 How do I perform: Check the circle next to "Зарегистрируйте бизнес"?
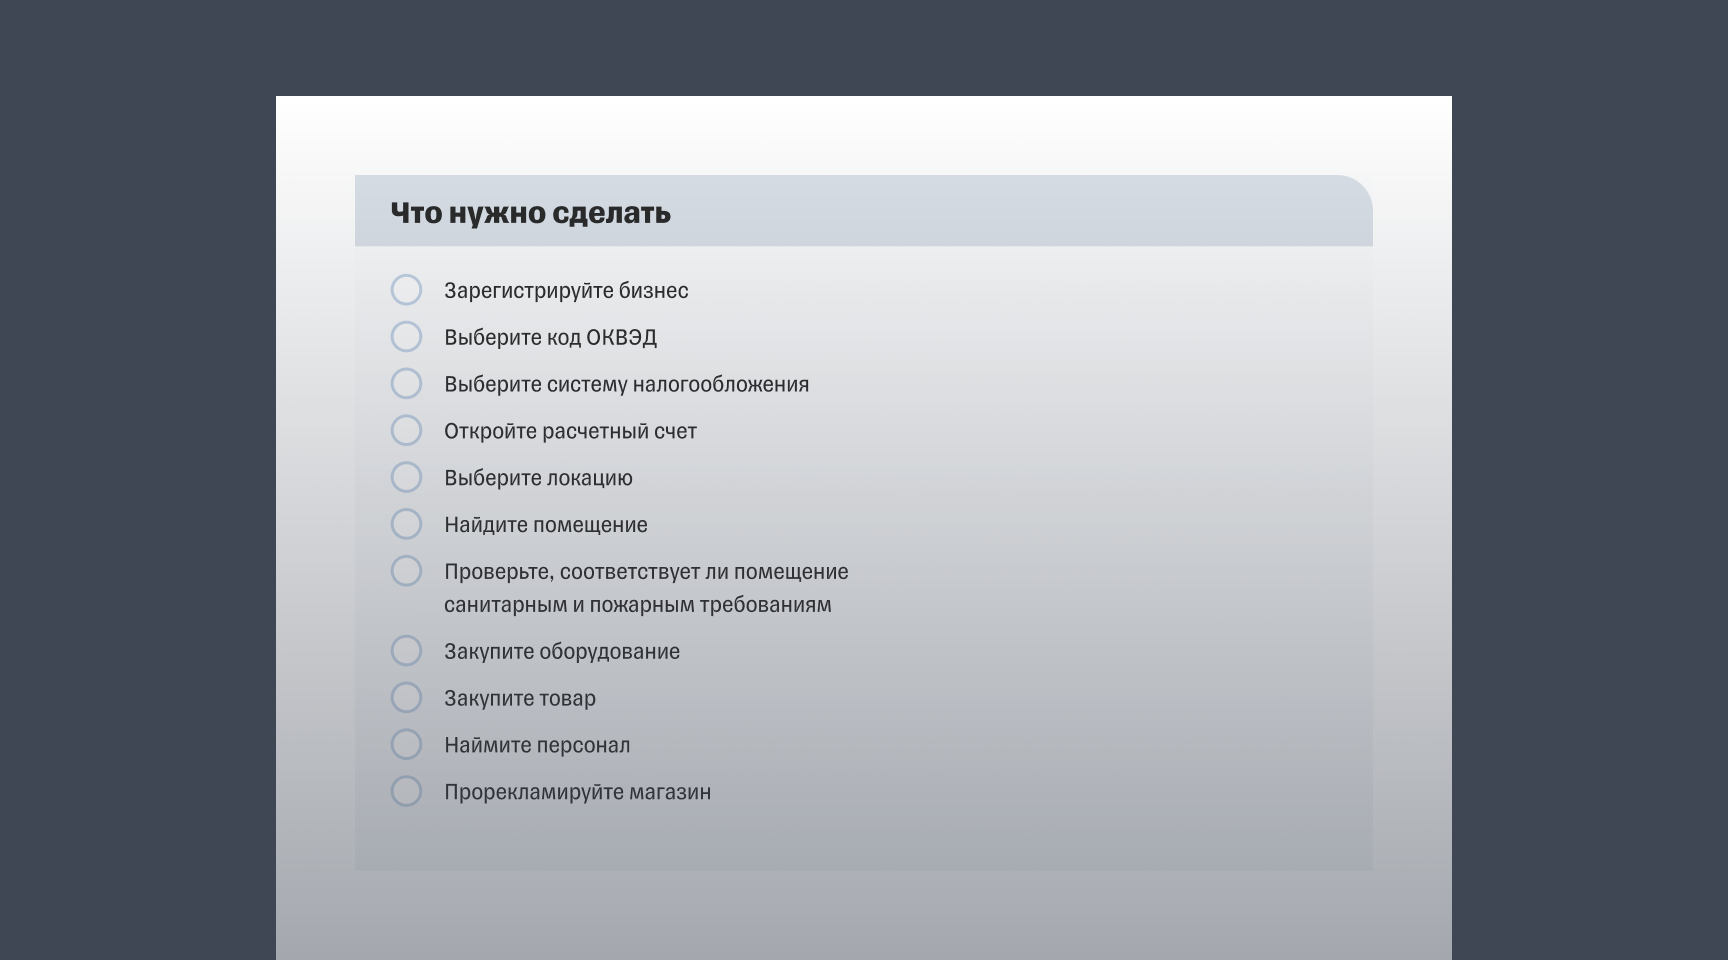point(406,290)
